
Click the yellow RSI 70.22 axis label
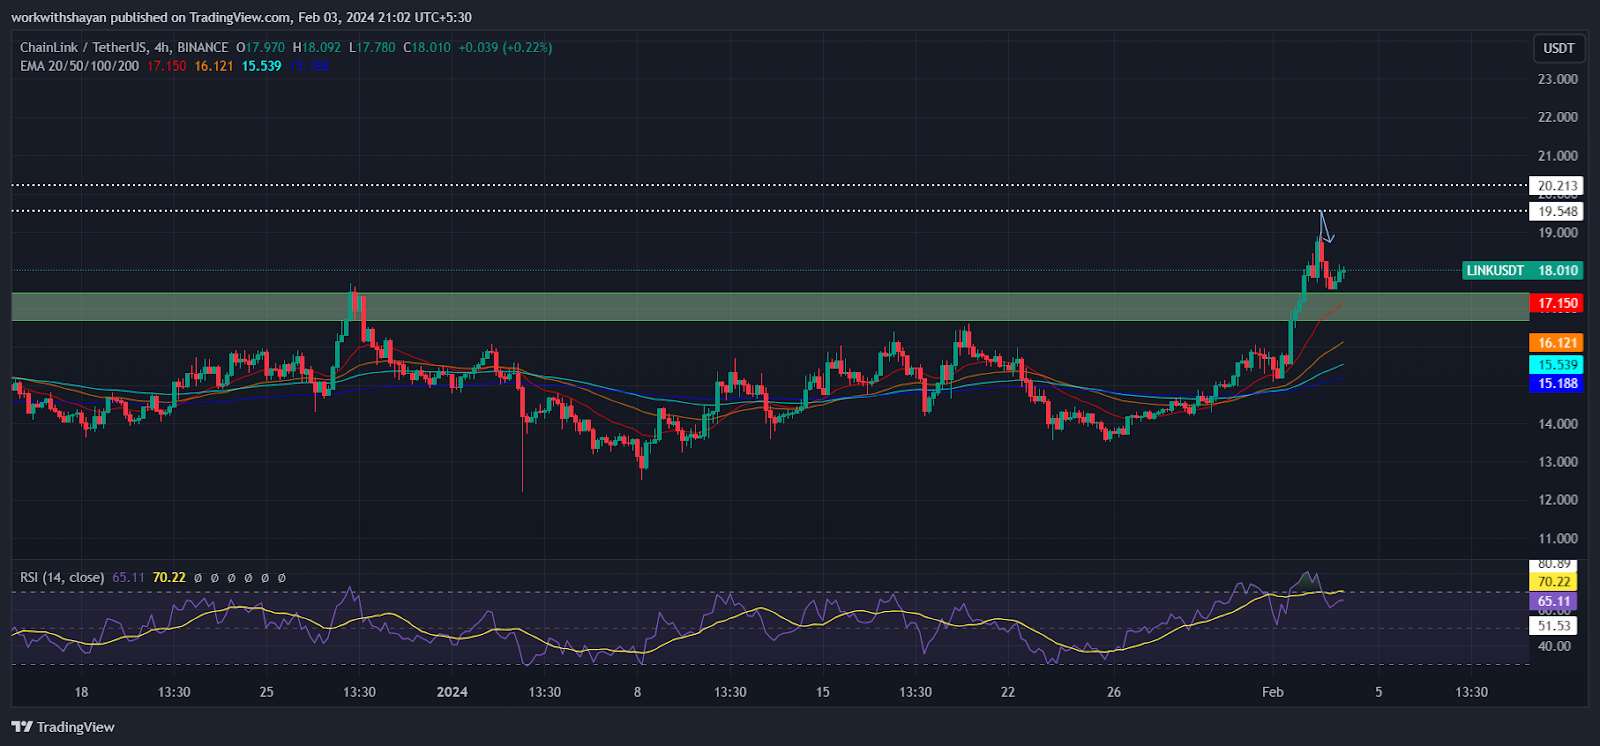(1553, 581)
